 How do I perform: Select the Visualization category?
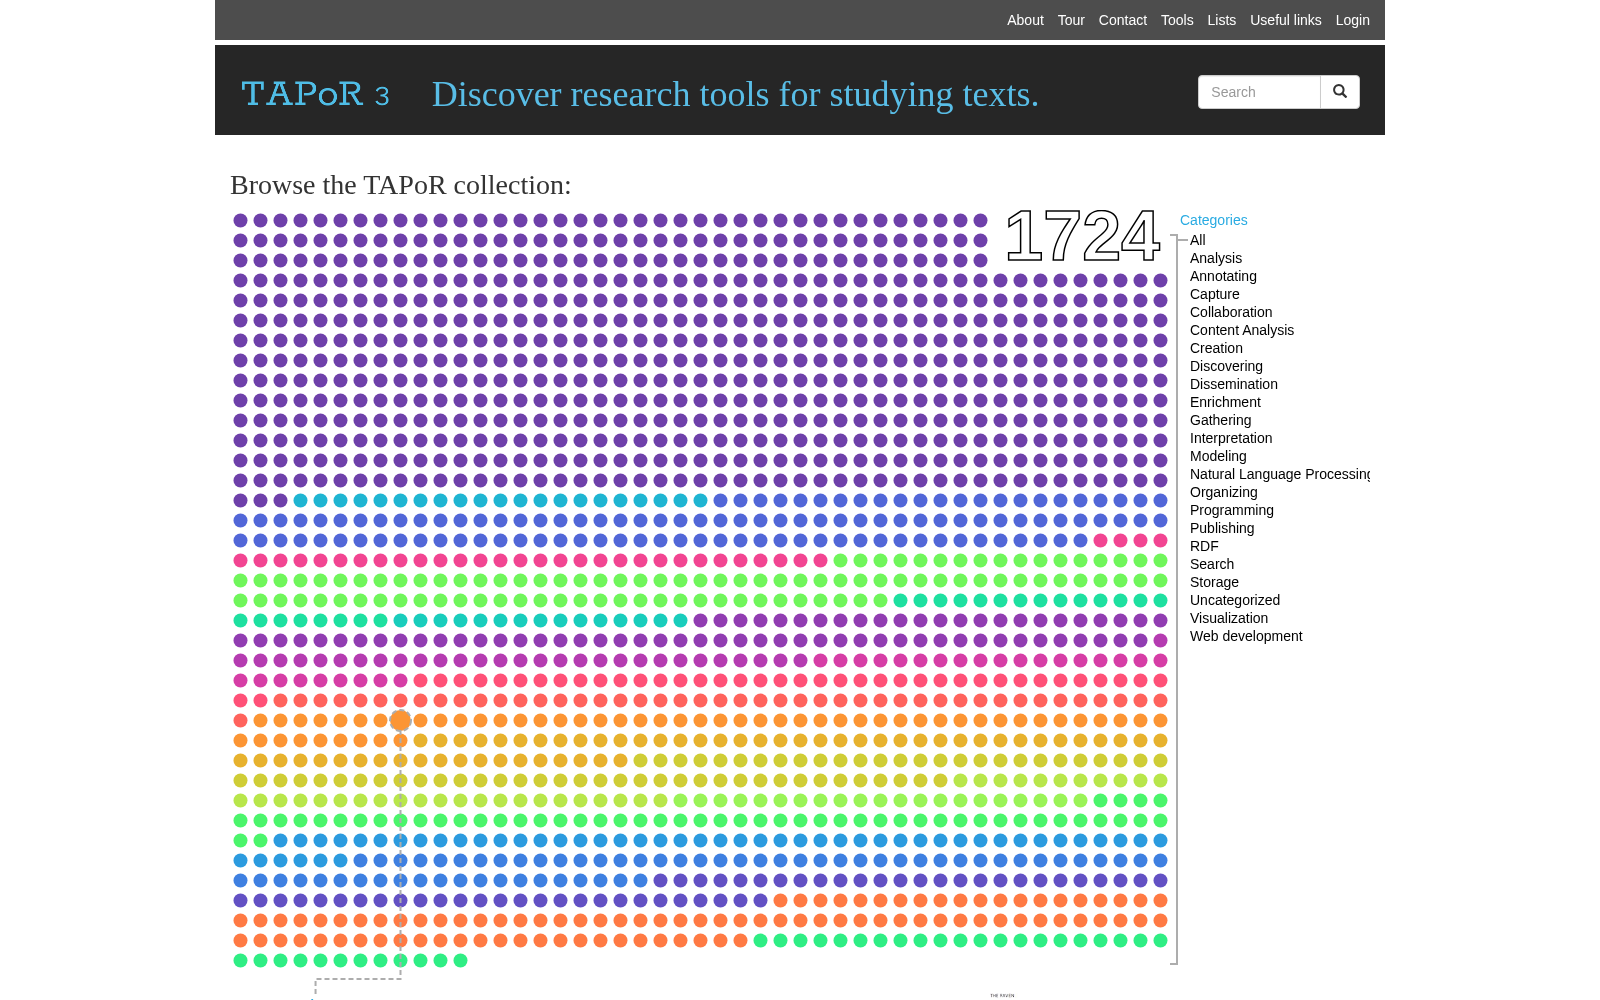[x=1229, y=618]
